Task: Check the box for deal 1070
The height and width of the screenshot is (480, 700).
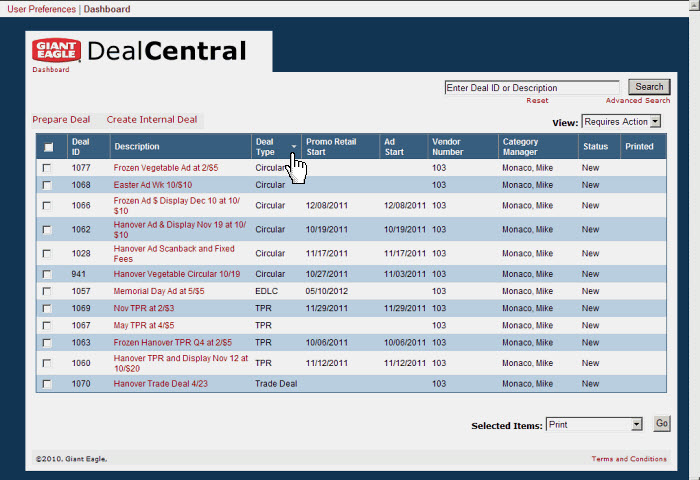Action: [x=46, y=384]
